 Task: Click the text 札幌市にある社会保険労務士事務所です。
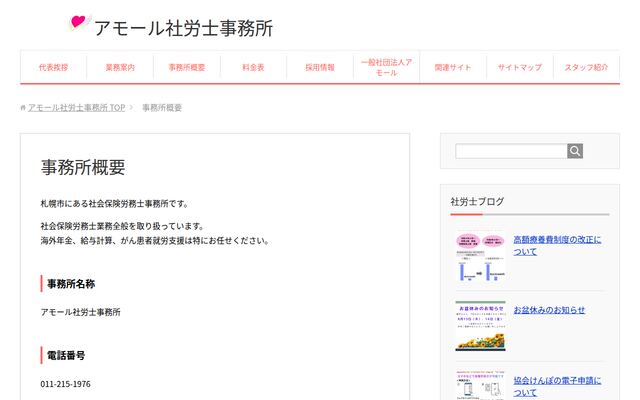click(x=115, y=203)
